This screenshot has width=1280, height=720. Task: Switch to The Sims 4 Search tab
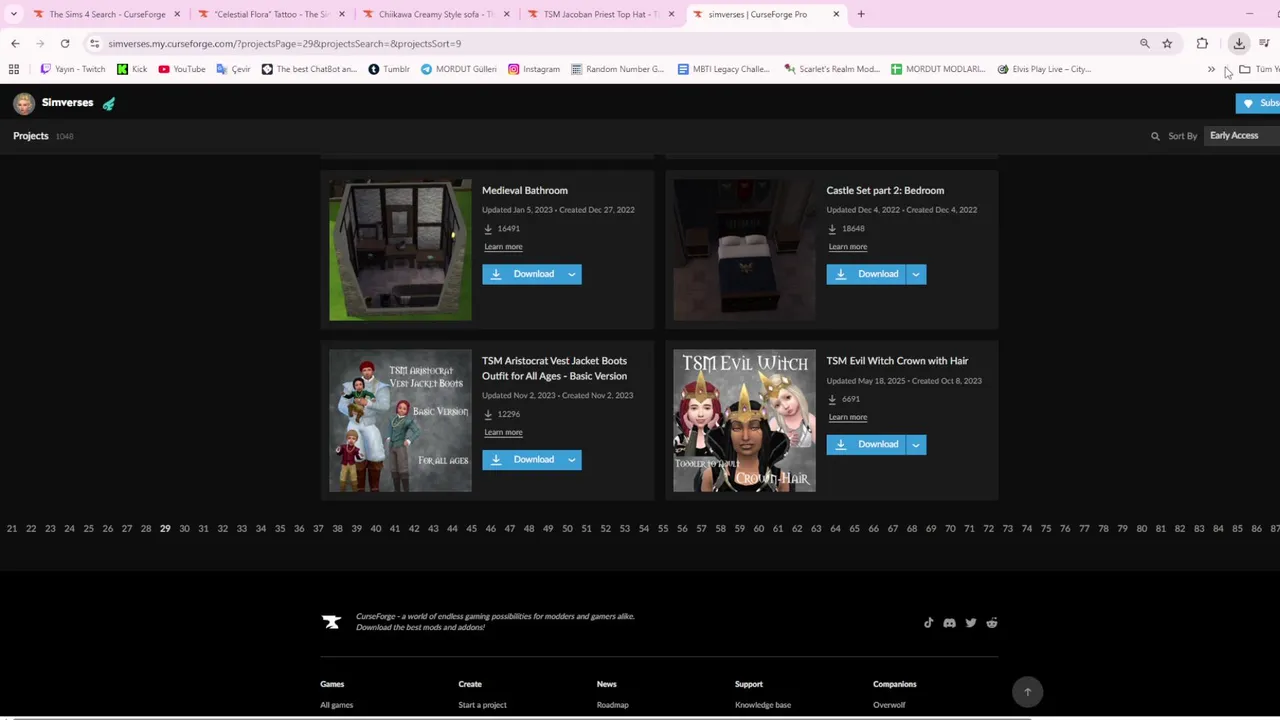[107, 14]
